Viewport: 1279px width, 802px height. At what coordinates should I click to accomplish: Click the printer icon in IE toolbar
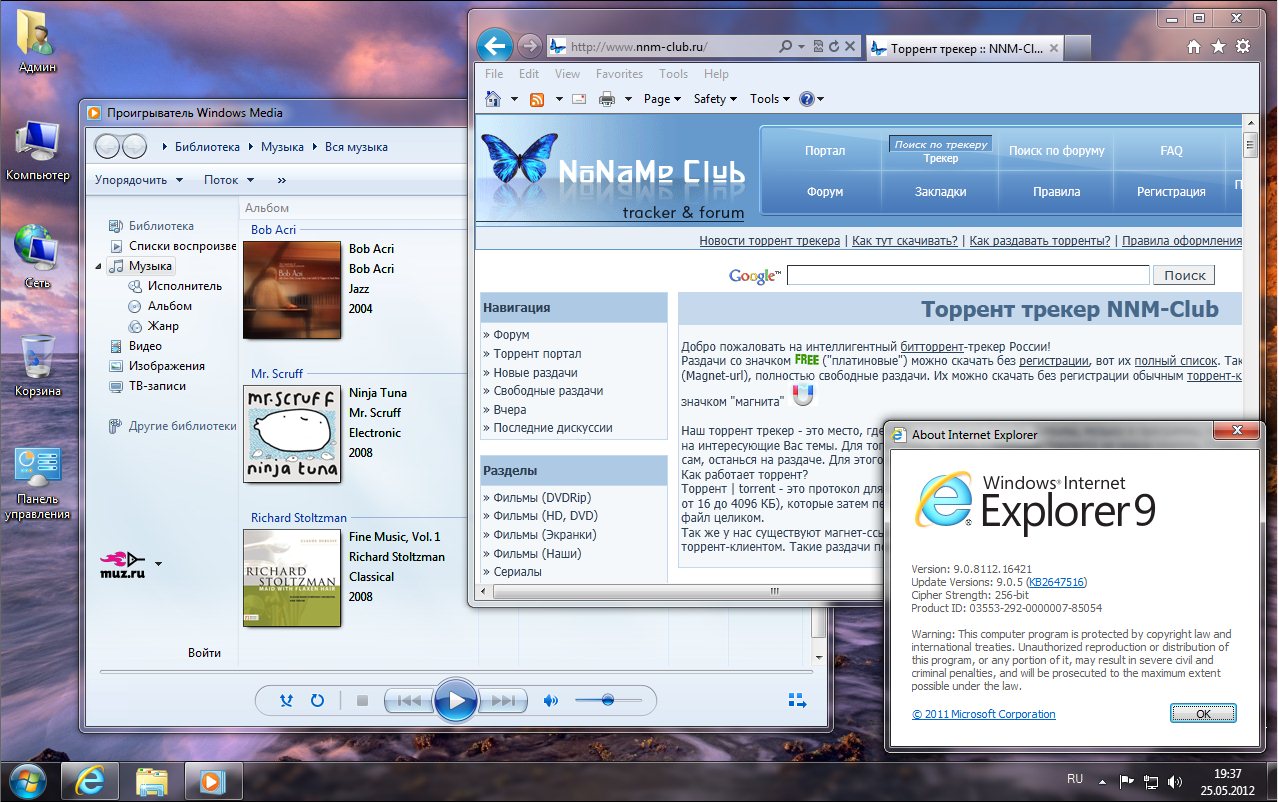point(606,99)
